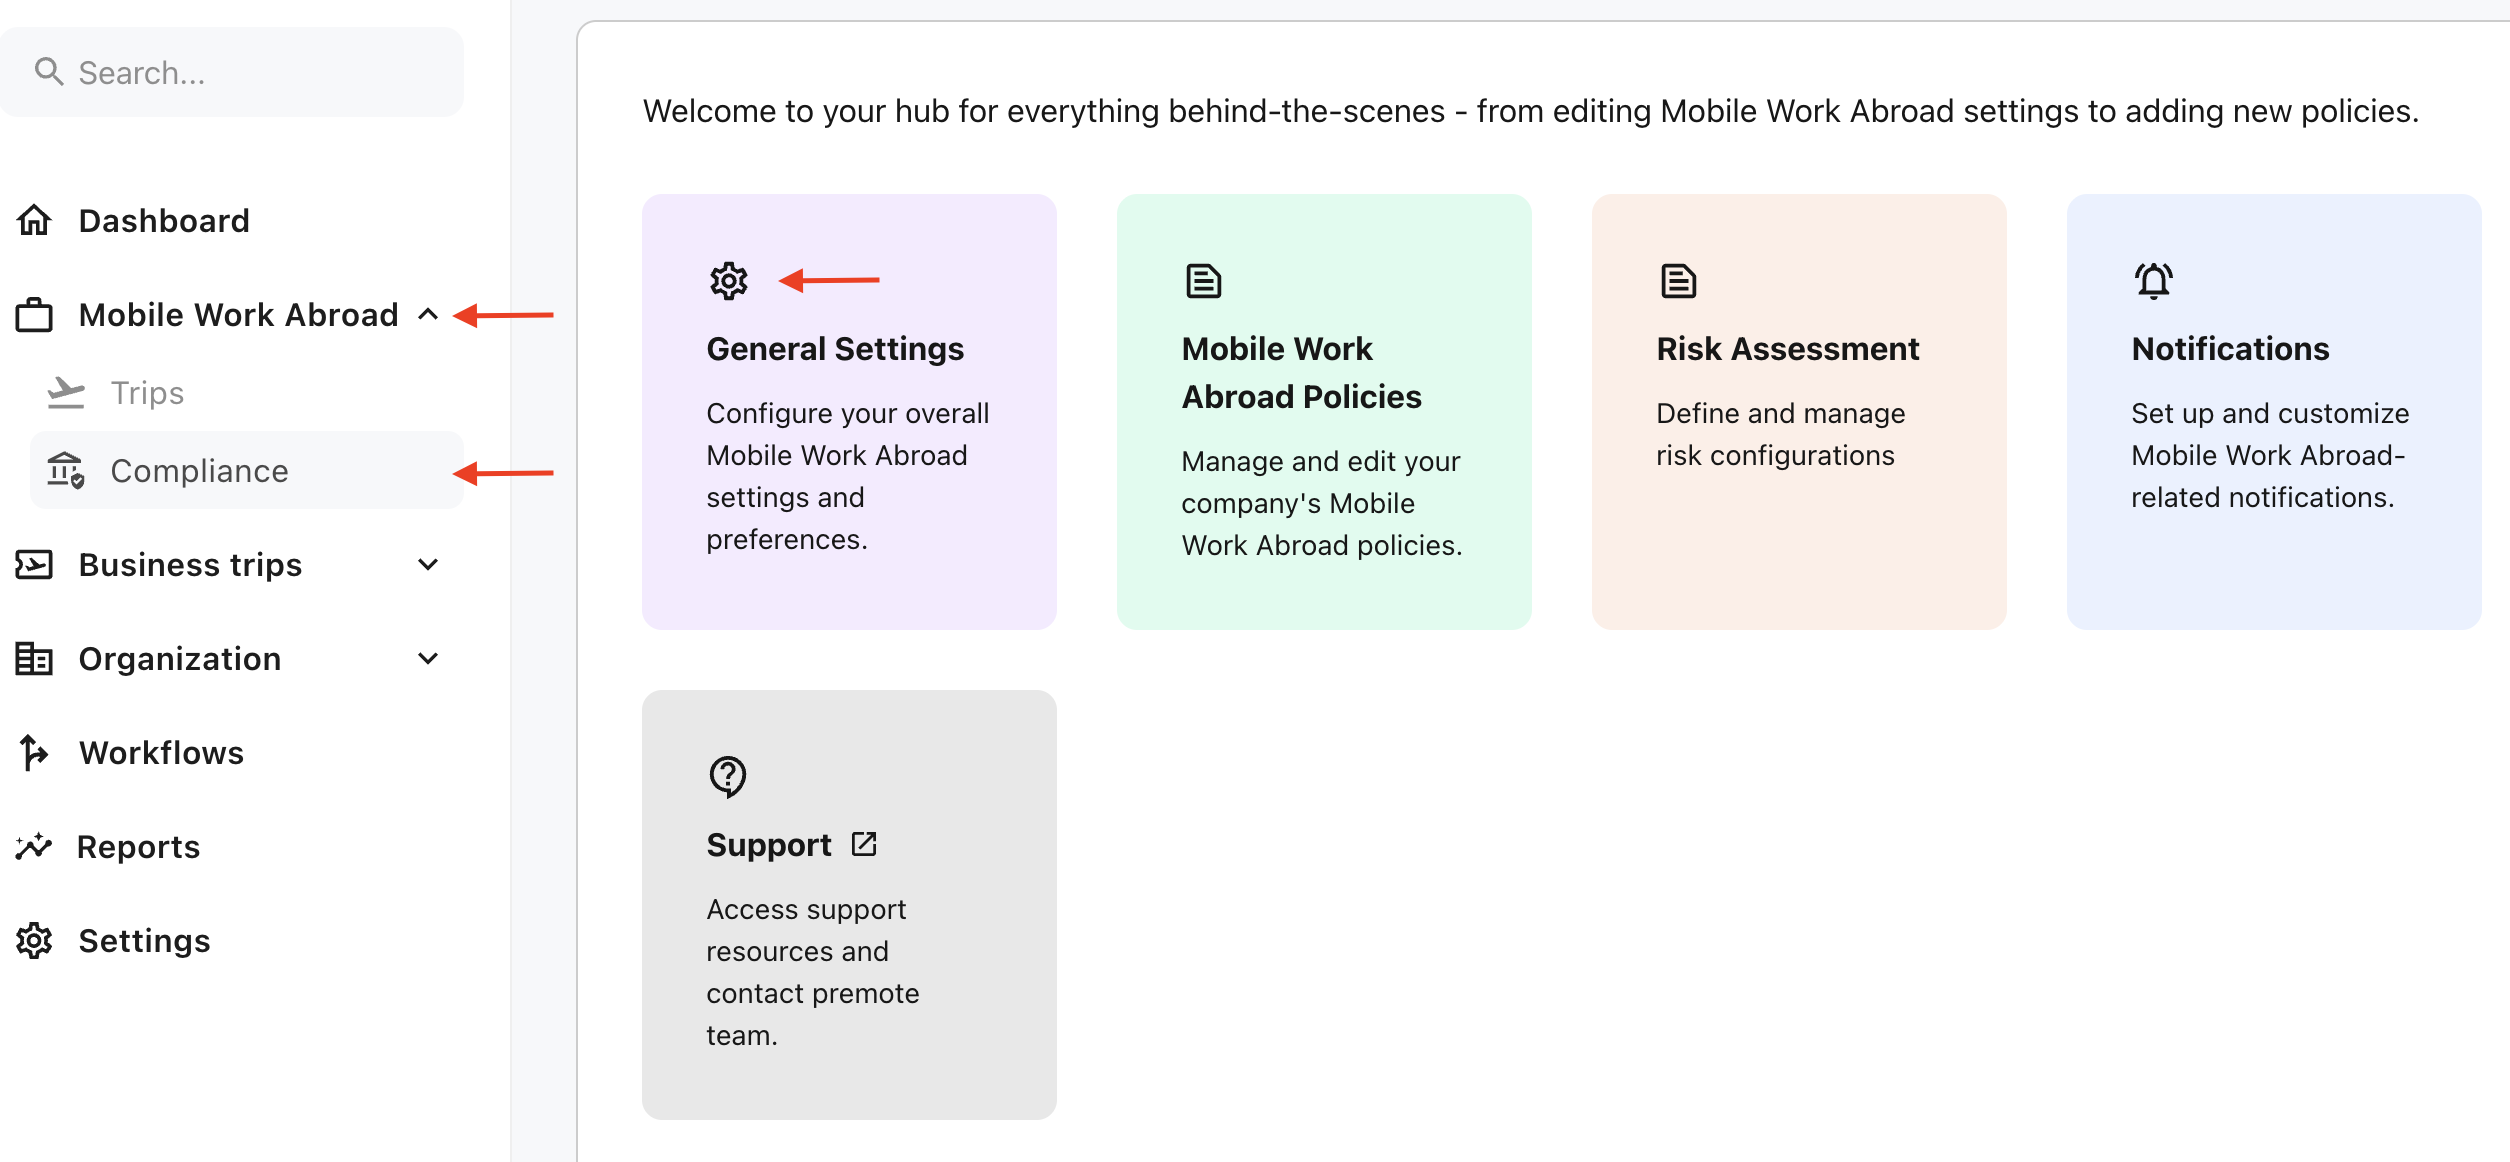Click the Mobile Work Abroad briefcase icon
Image resolution: width=2510 pixels, height=1162 pixels.
click(x=34, y=315)
